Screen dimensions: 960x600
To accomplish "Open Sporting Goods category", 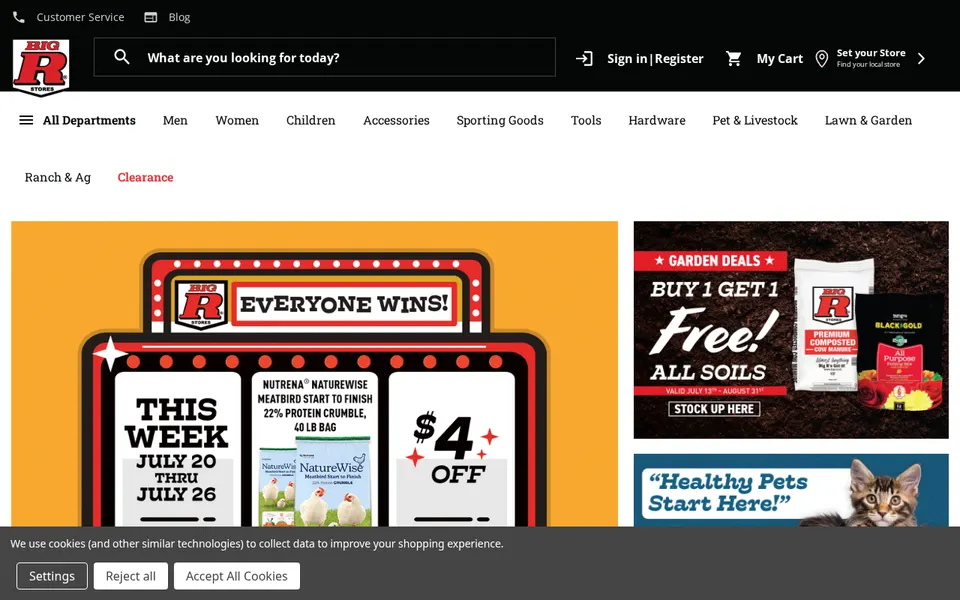I will click(500, 120).
